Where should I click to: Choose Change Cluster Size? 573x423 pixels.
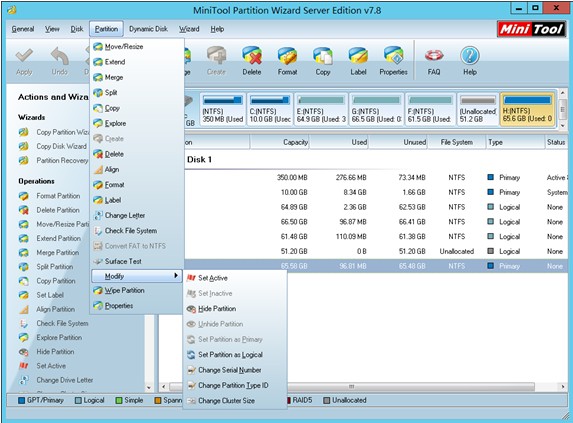click(235, 400)
